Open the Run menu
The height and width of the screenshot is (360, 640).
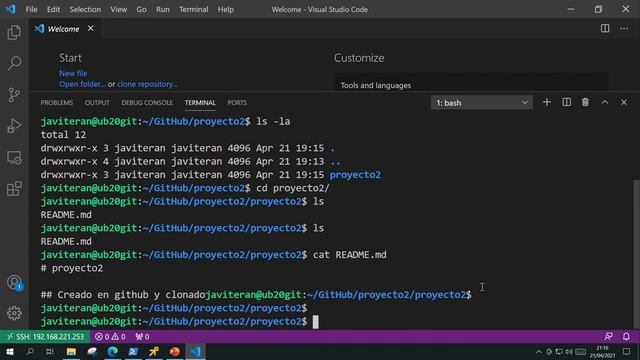[162, 9]
